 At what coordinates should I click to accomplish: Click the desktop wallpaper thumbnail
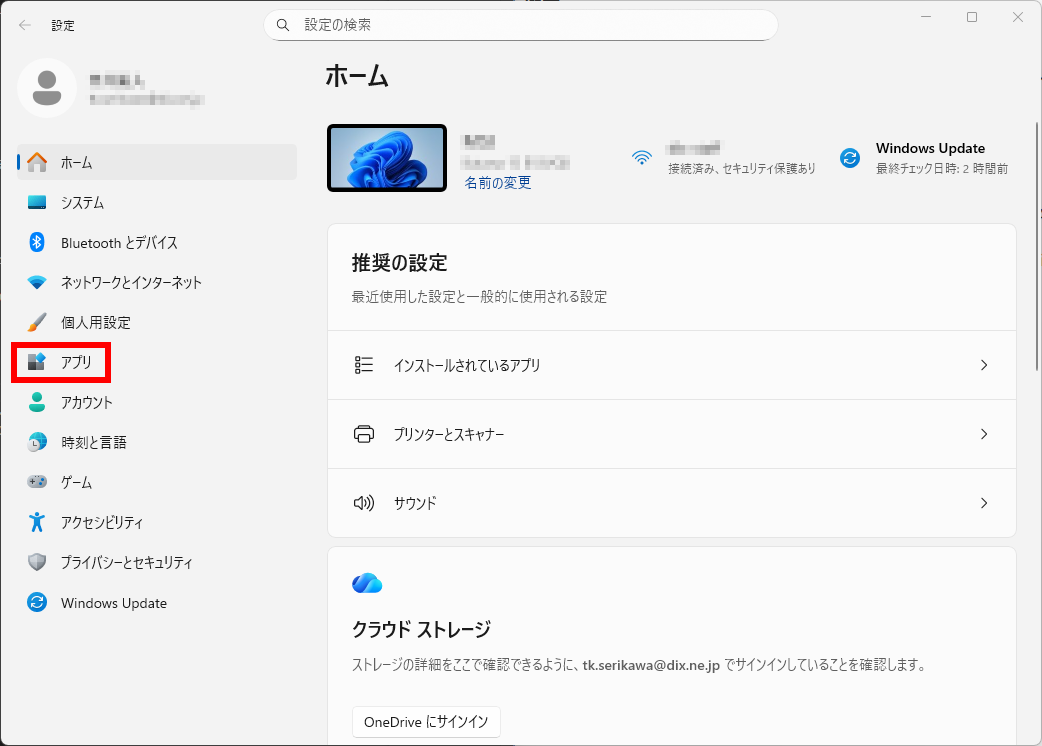click(387, 158)
